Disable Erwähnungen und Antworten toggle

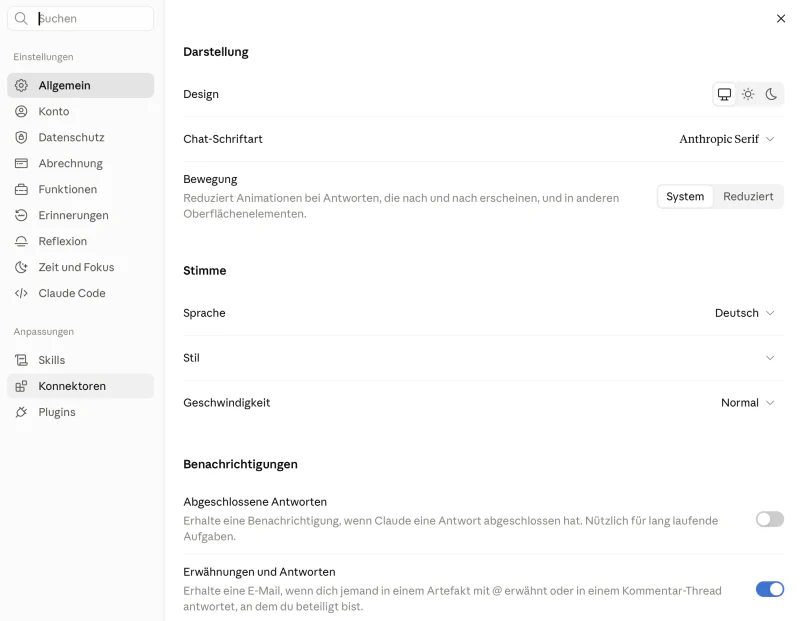tap(770, 589)
